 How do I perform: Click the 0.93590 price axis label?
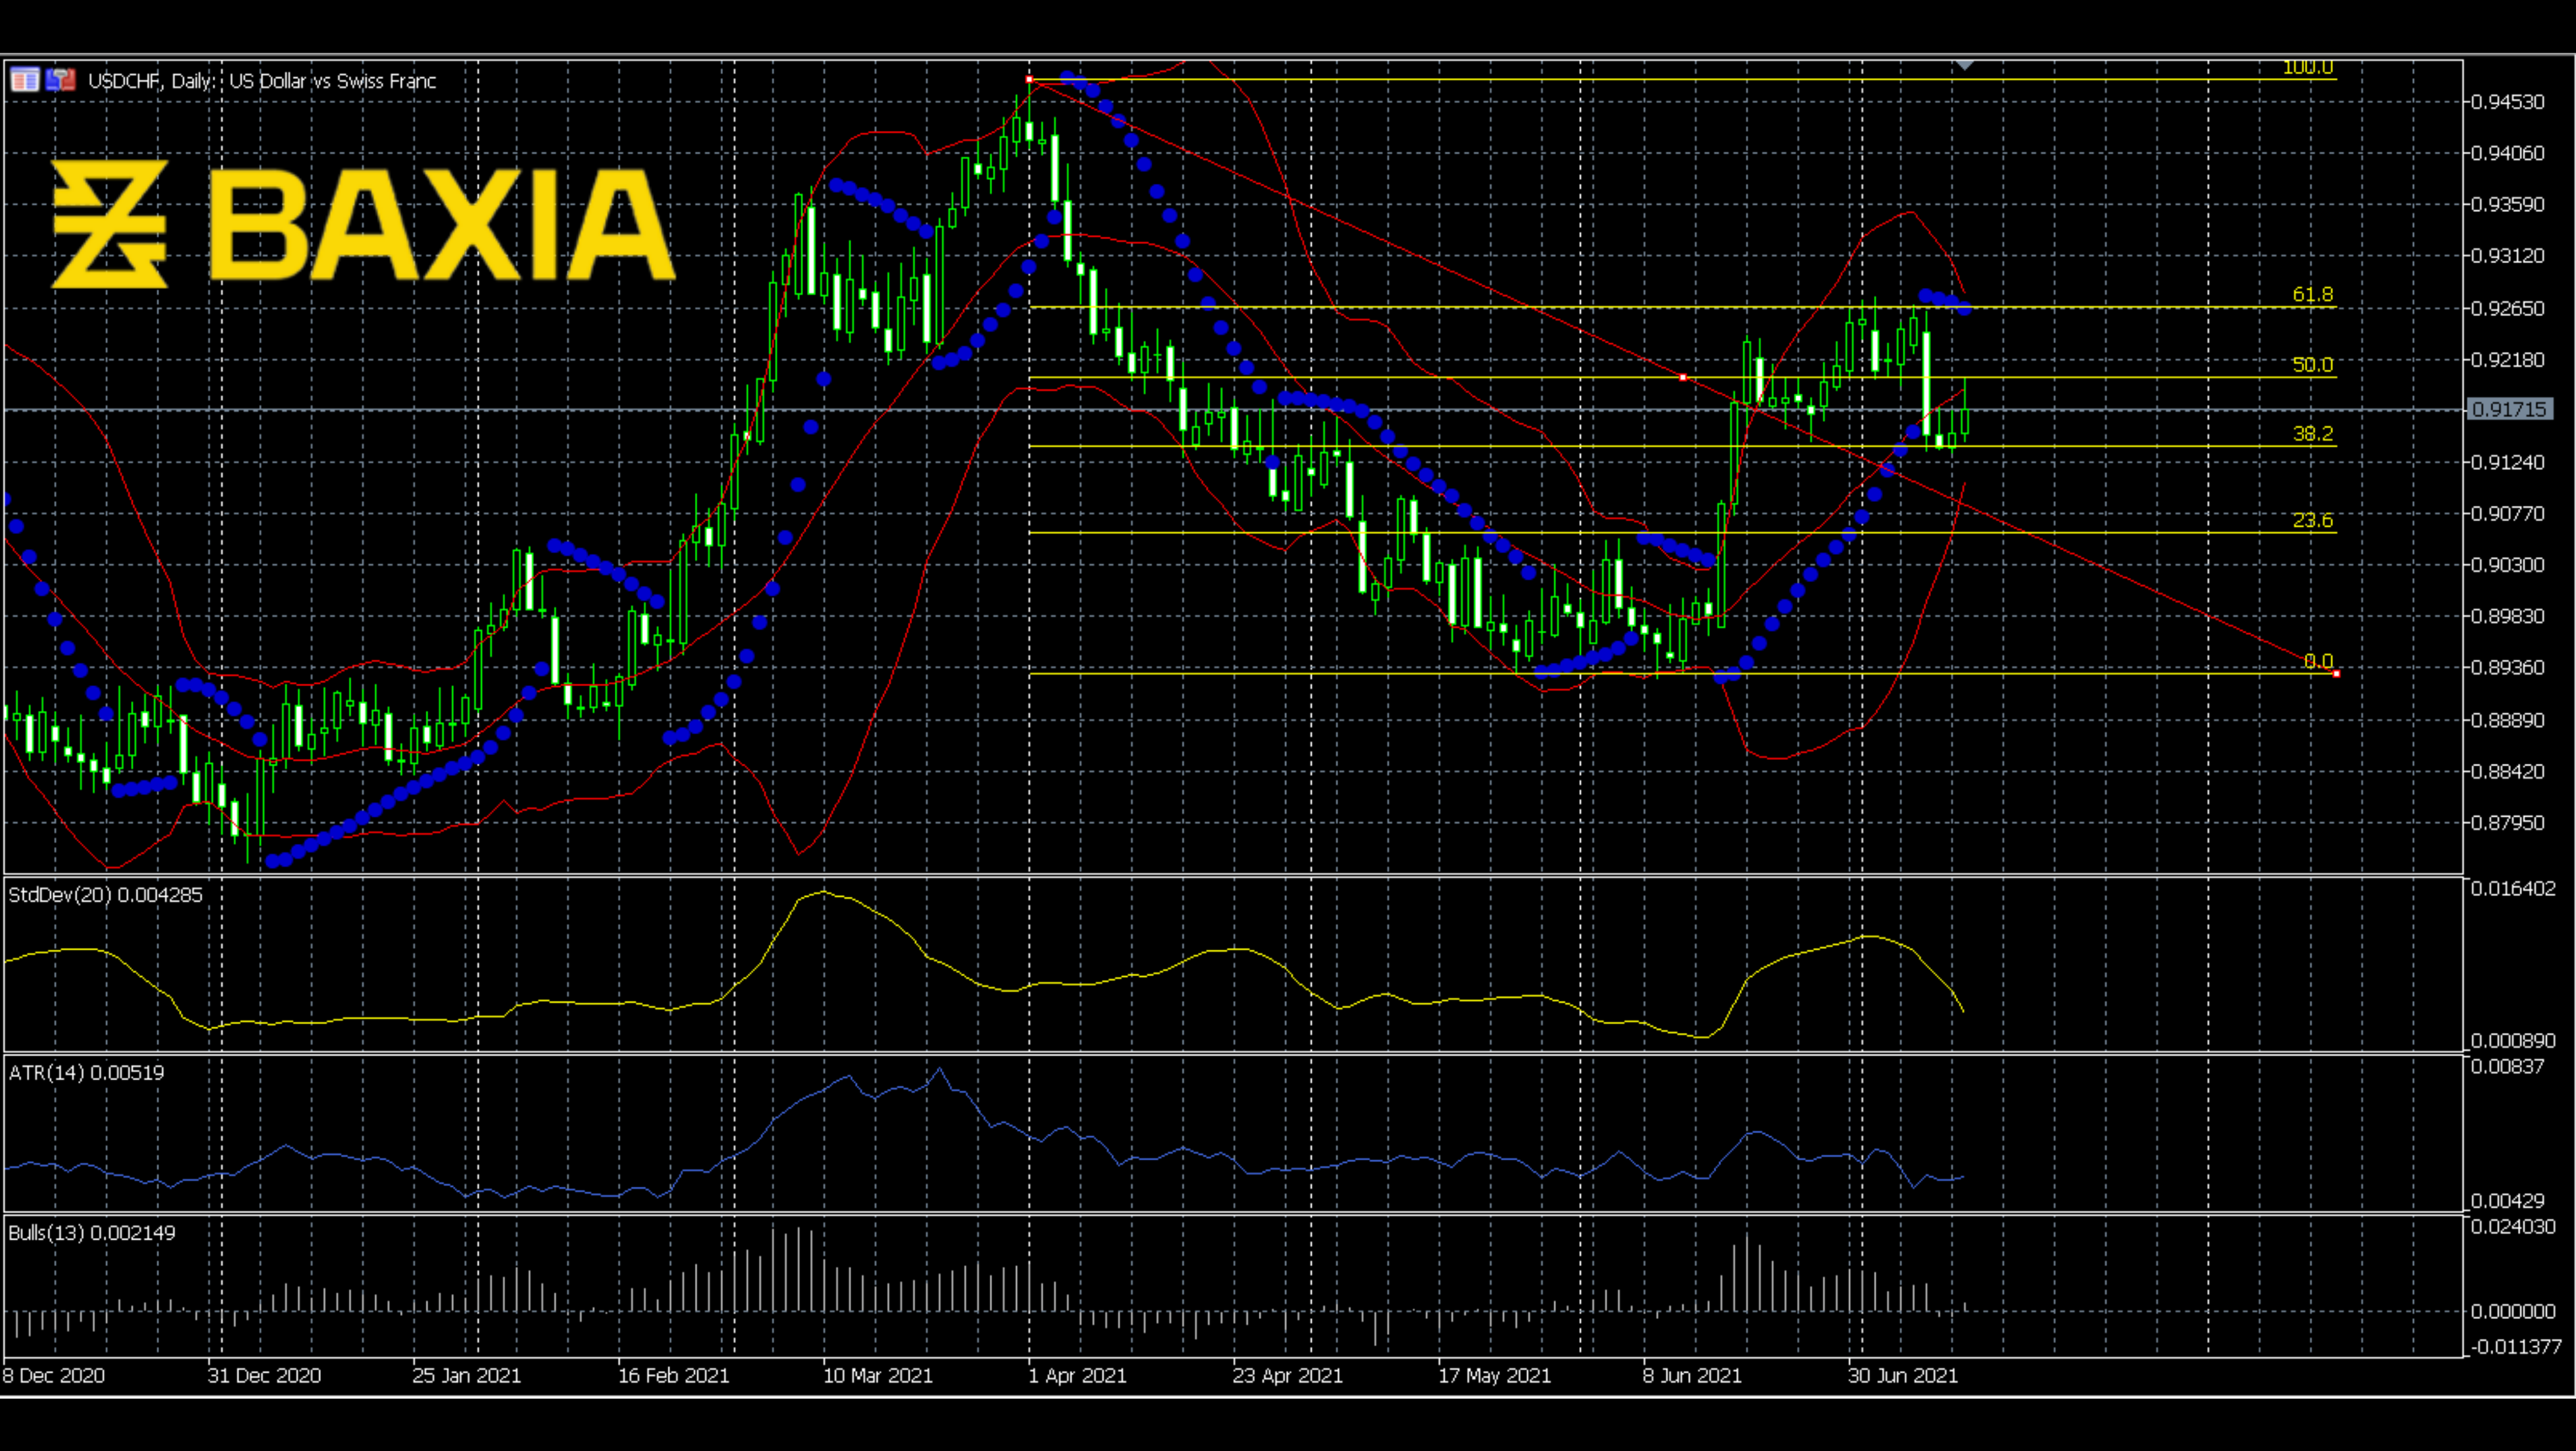(x=2508, y=204)
